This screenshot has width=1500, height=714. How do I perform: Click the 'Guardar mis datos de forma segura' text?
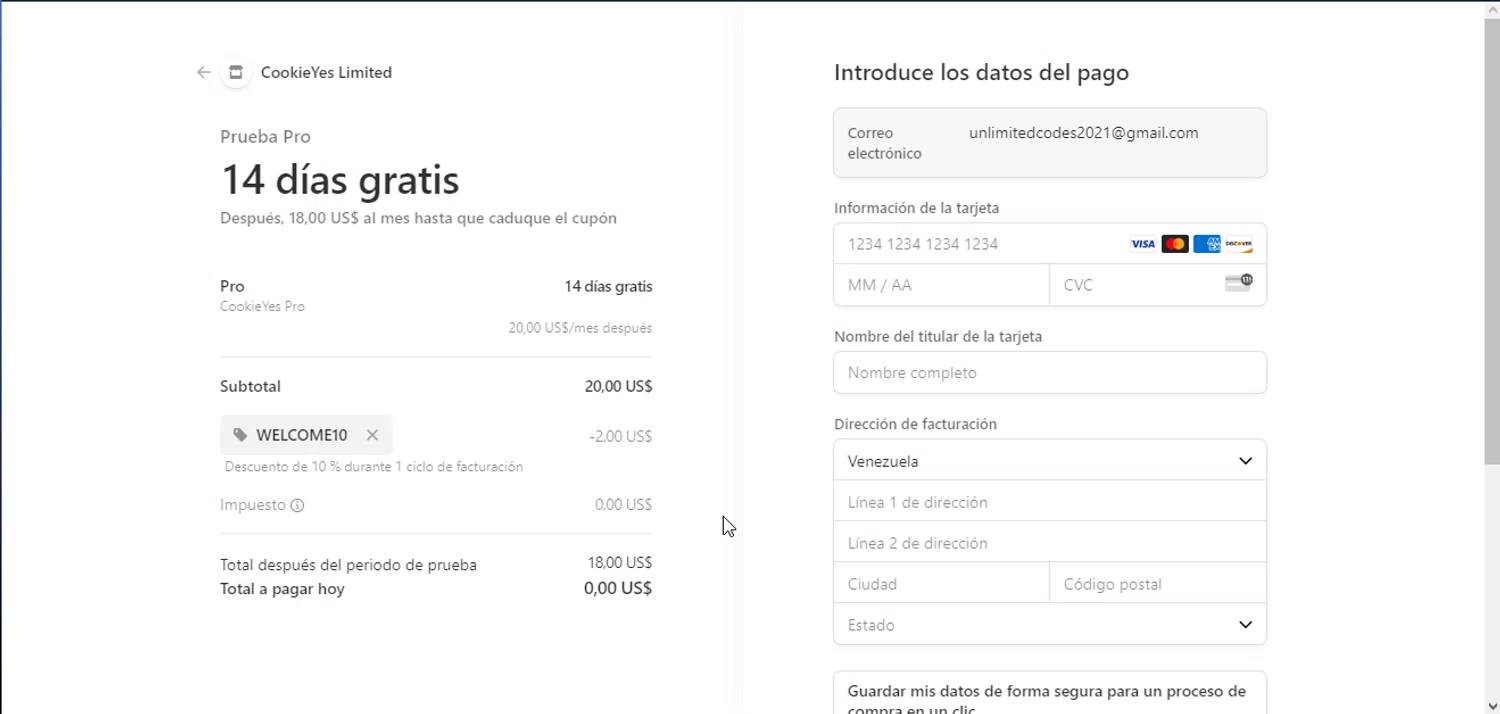click(1047, 700)
